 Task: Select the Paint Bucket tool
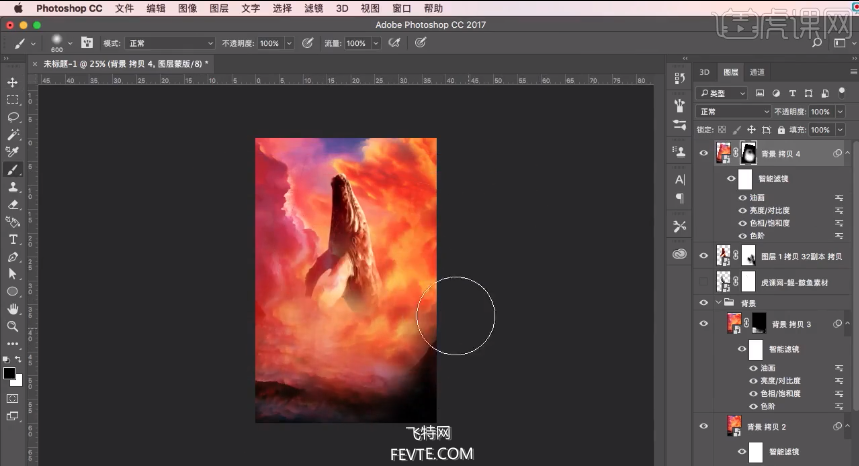(12, 222)
